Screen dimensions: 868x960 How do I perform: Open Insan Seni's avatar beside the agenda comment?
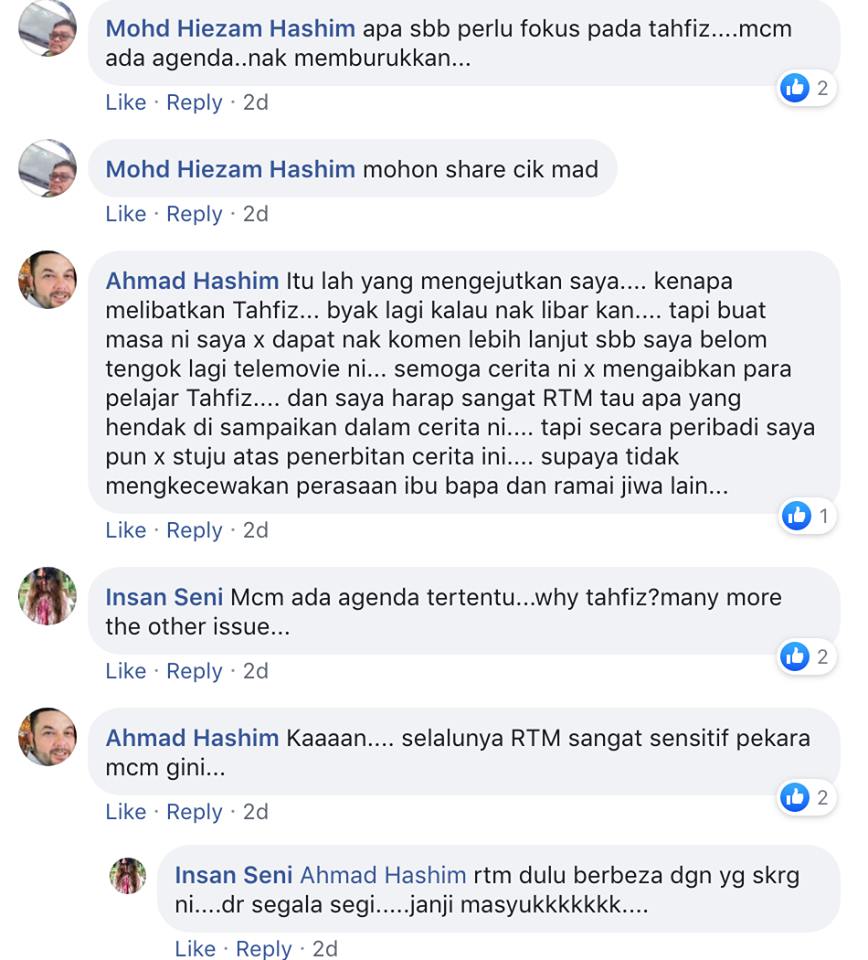click(48, 596)
